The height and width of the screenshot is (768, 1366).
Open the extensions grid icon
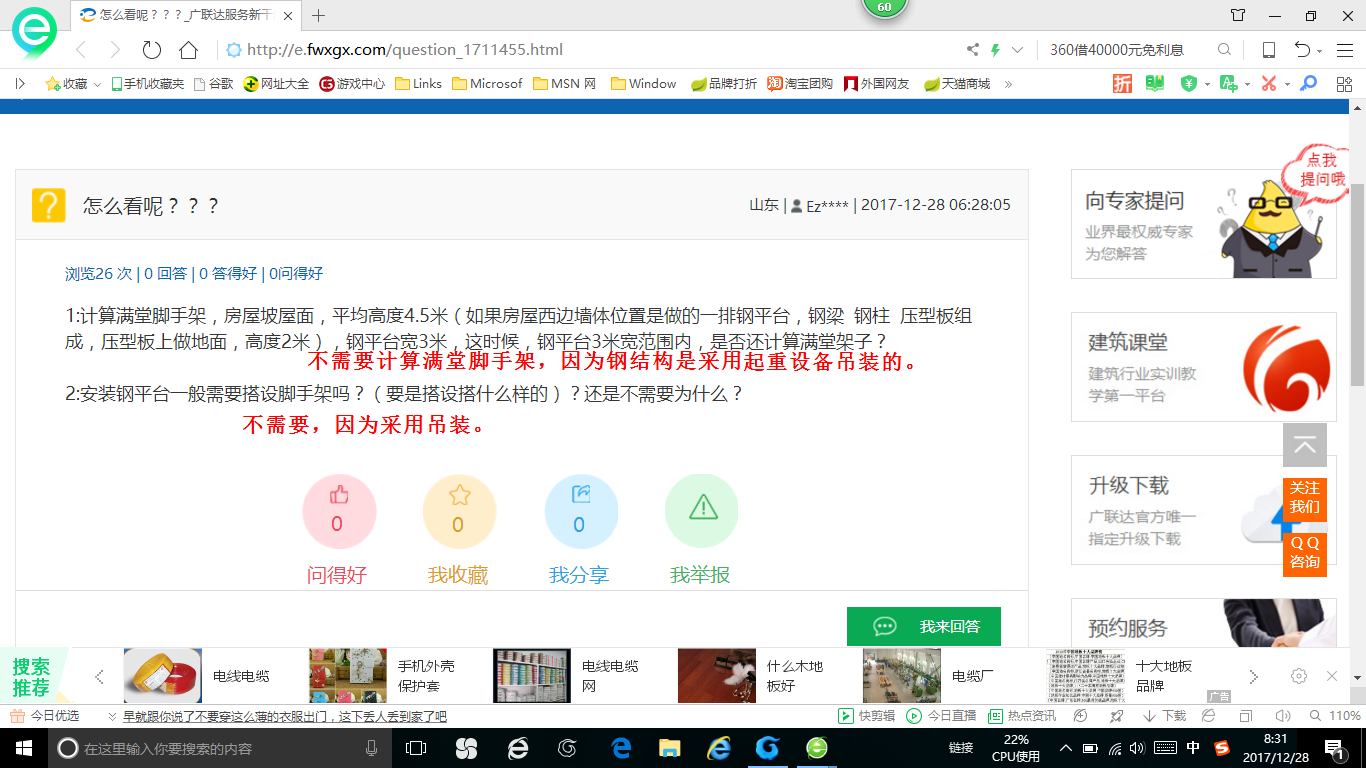1343,84
